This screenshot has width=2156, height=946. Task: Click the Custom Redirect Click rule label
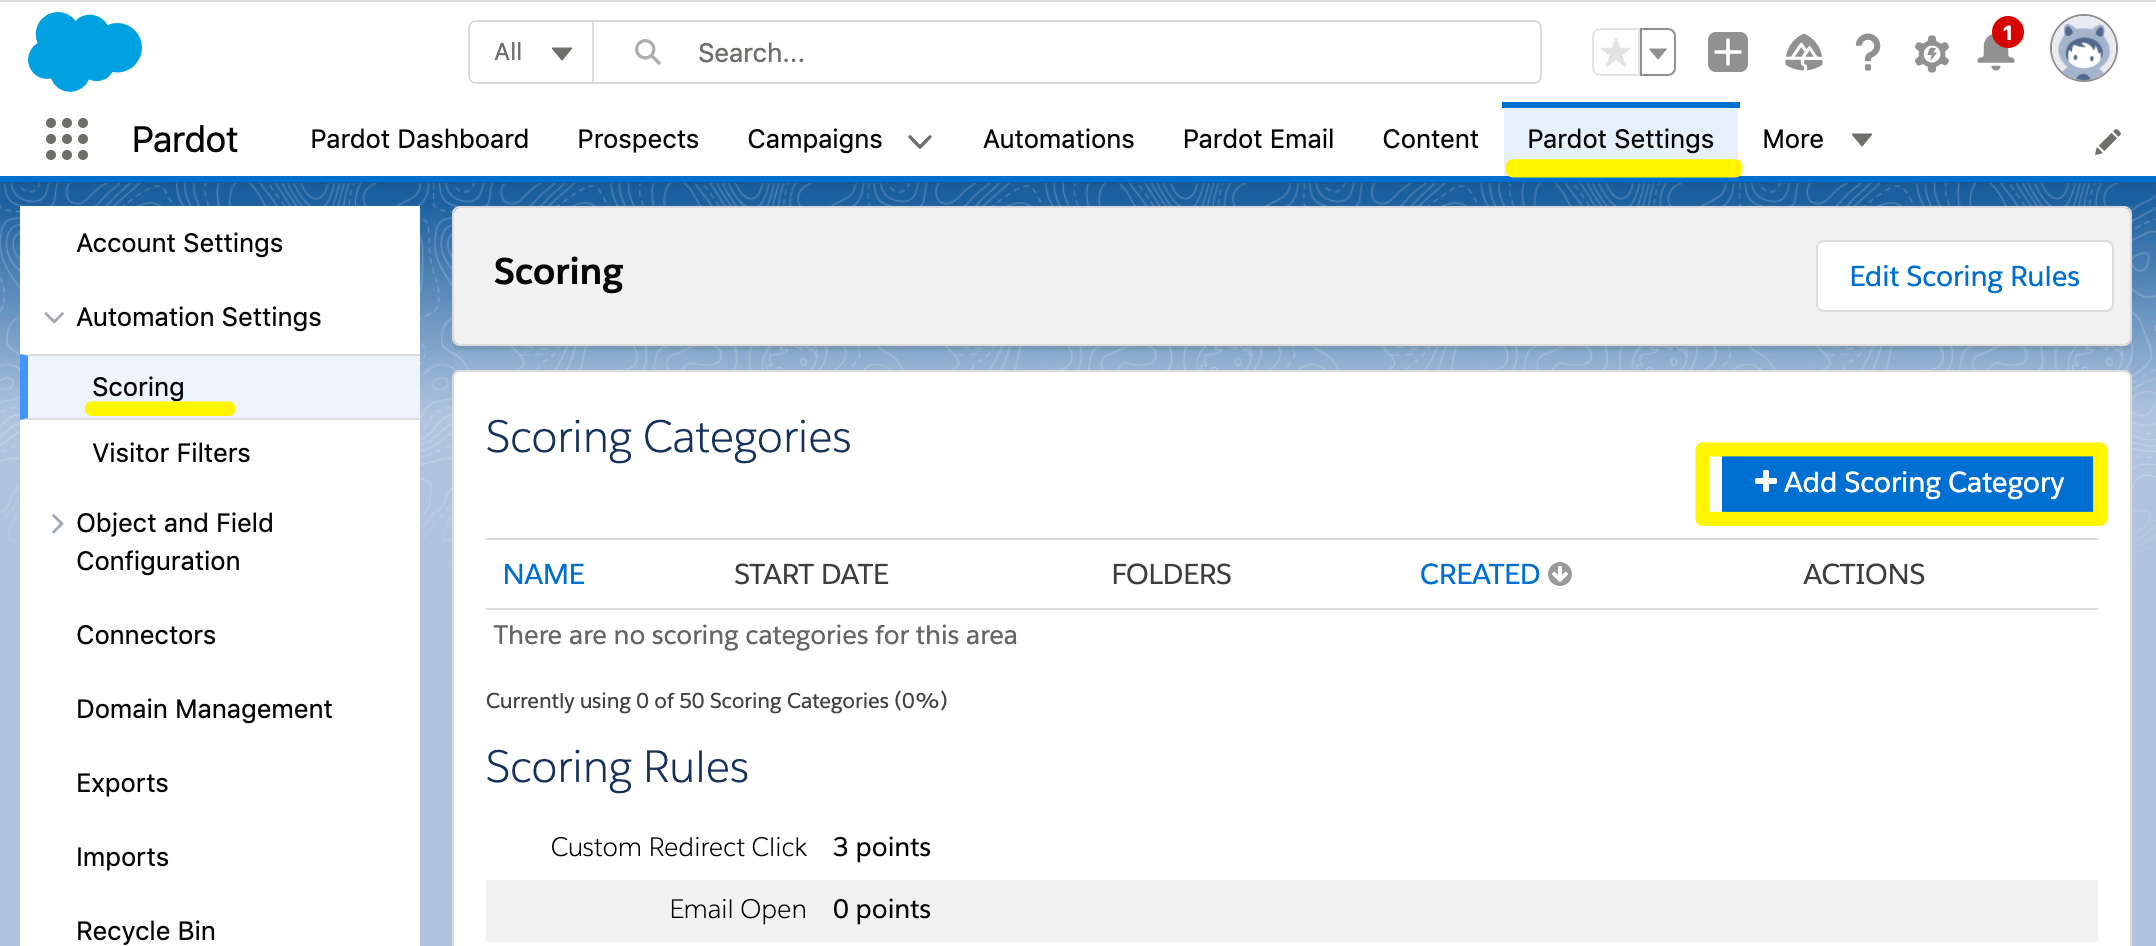678,847
